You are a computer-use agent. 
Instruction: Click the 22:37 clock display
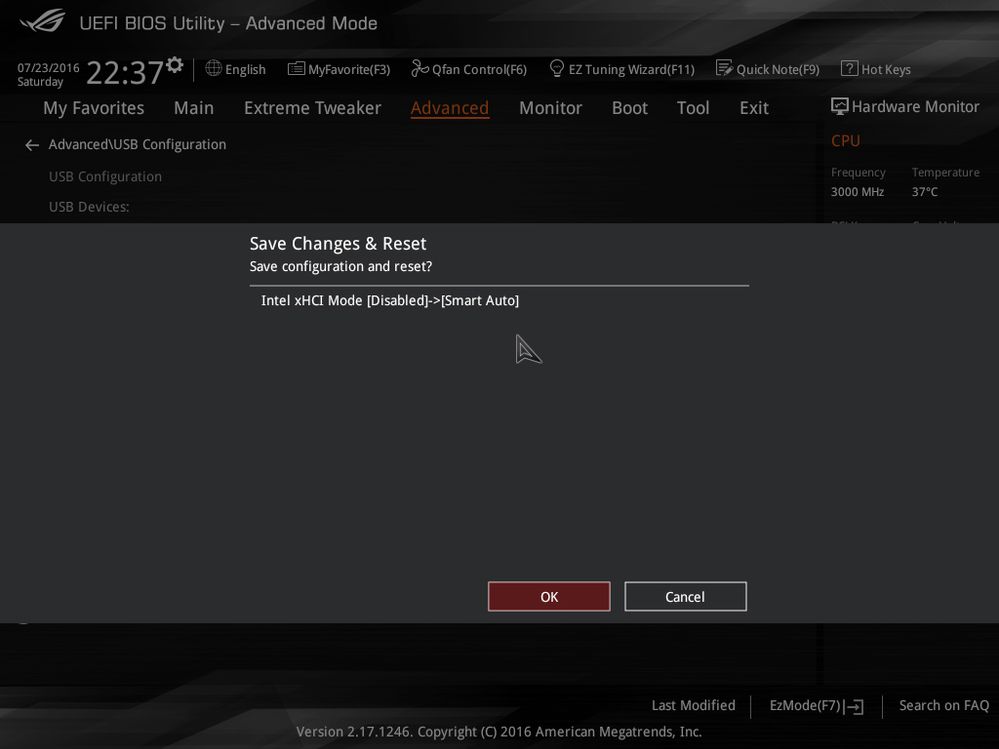point(125,72)
